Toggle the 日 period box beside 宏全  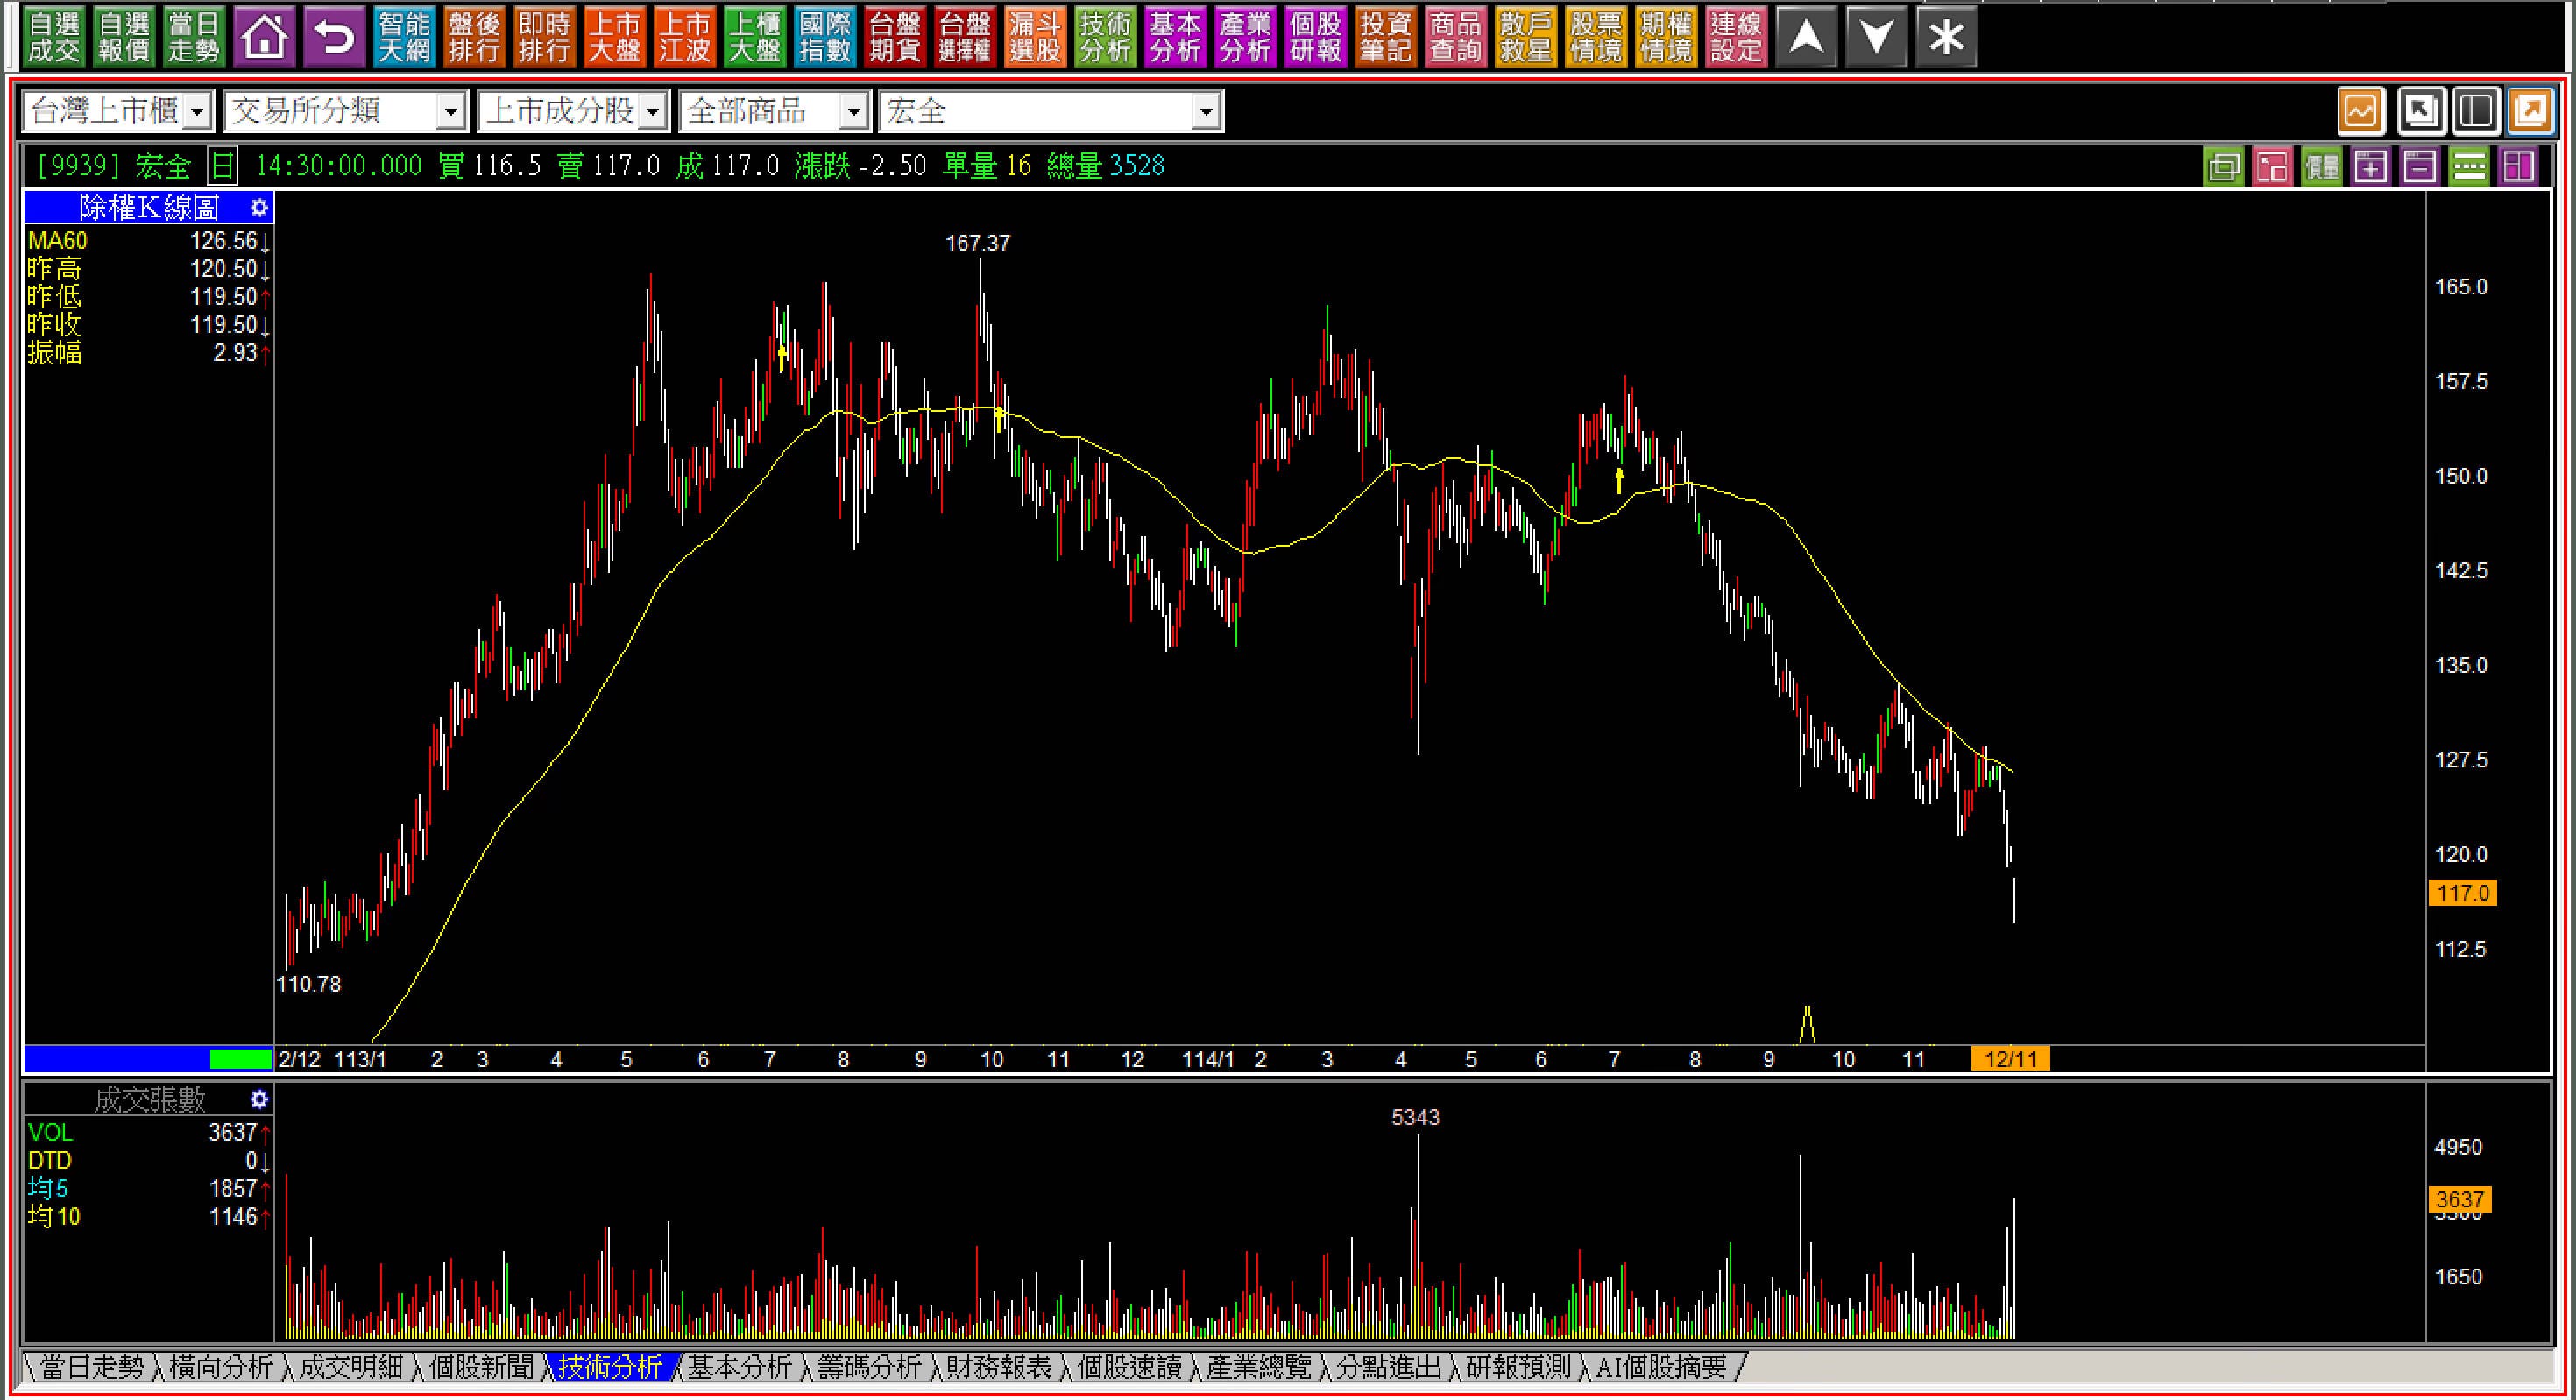pyautogui.click(x=222, y=166)
